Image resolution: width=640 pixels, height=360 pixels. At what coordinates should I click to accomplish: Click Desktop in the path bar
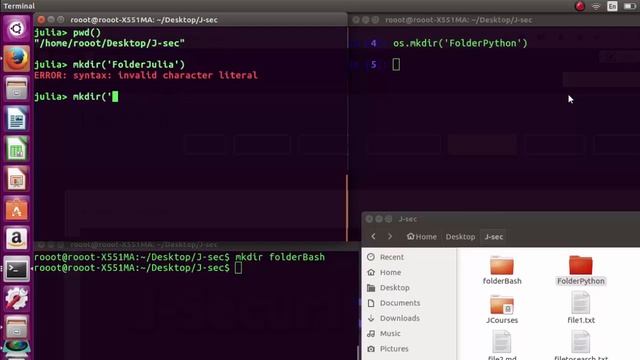click(460, 237)
